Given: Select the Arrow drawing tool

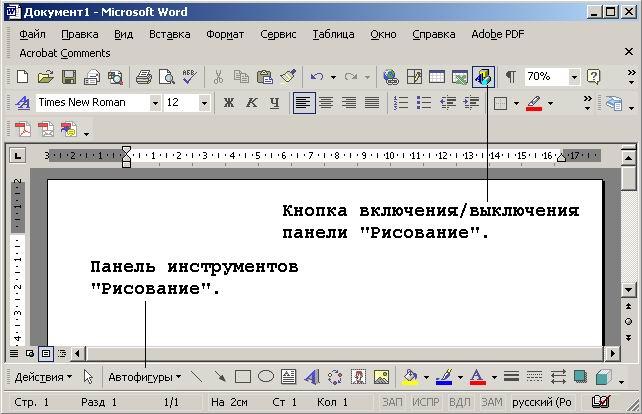Looking at the screenshot, I should (219, 377).
